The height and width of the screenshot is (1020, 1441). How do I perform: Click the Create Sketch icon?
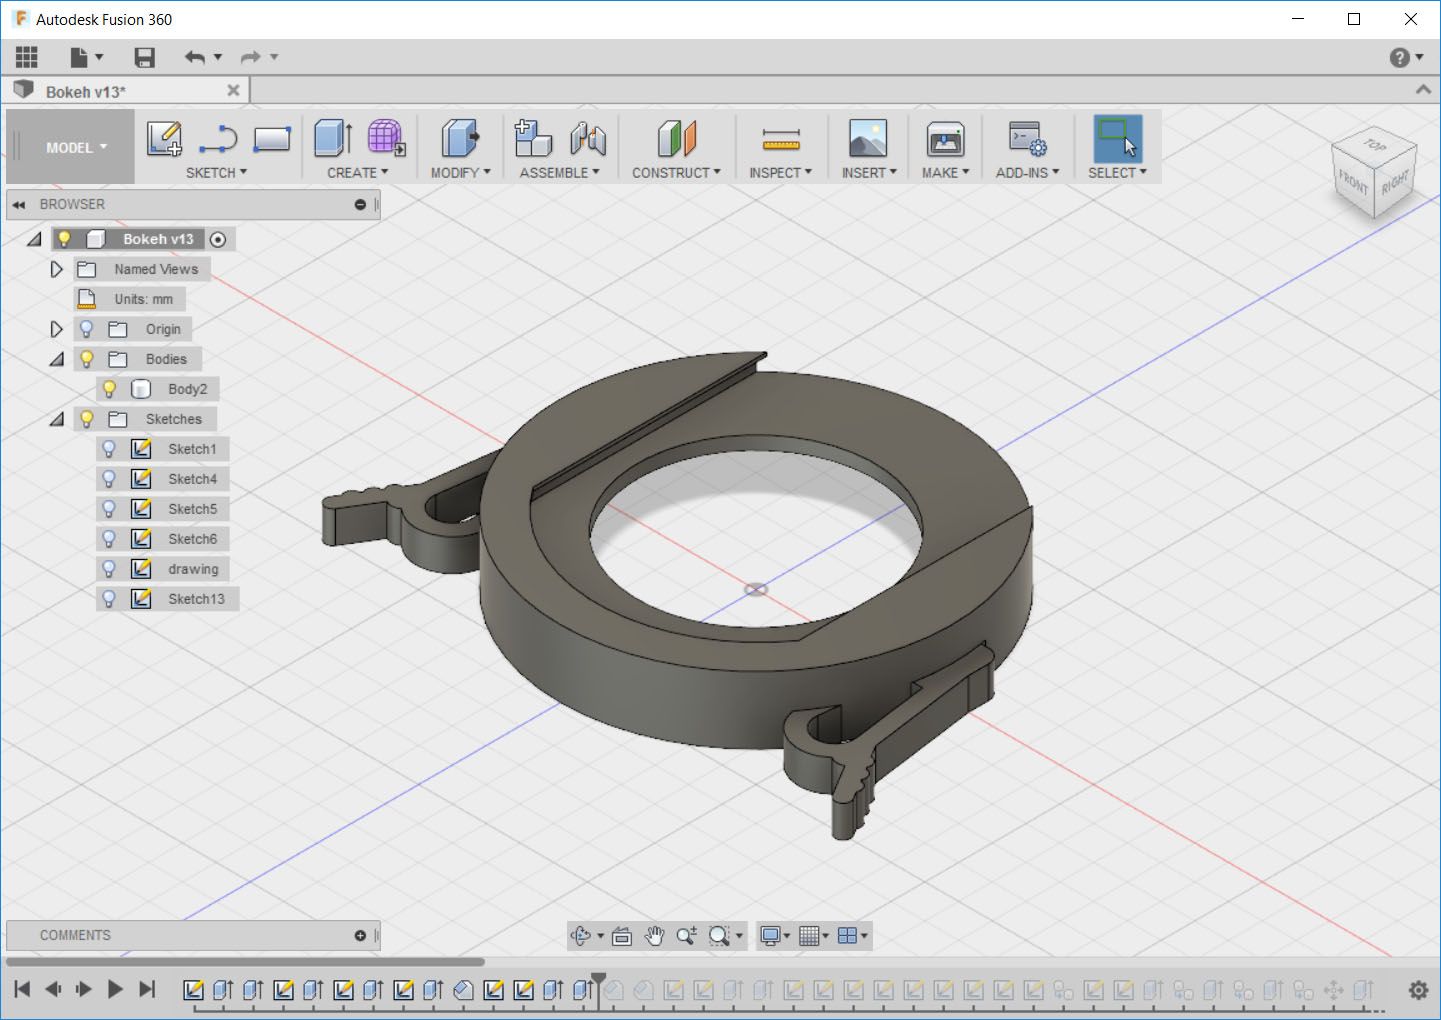(x=164, y=139)
